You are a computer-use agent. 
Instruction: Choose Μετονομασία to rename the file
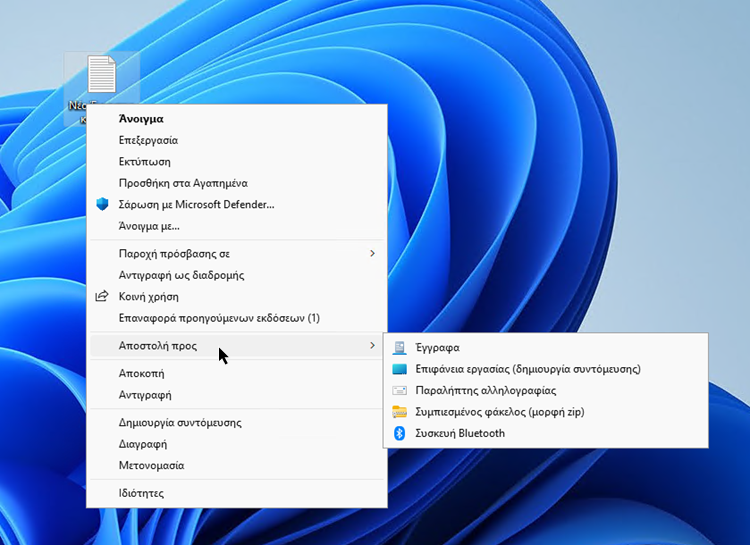click(x=237, y=465)
